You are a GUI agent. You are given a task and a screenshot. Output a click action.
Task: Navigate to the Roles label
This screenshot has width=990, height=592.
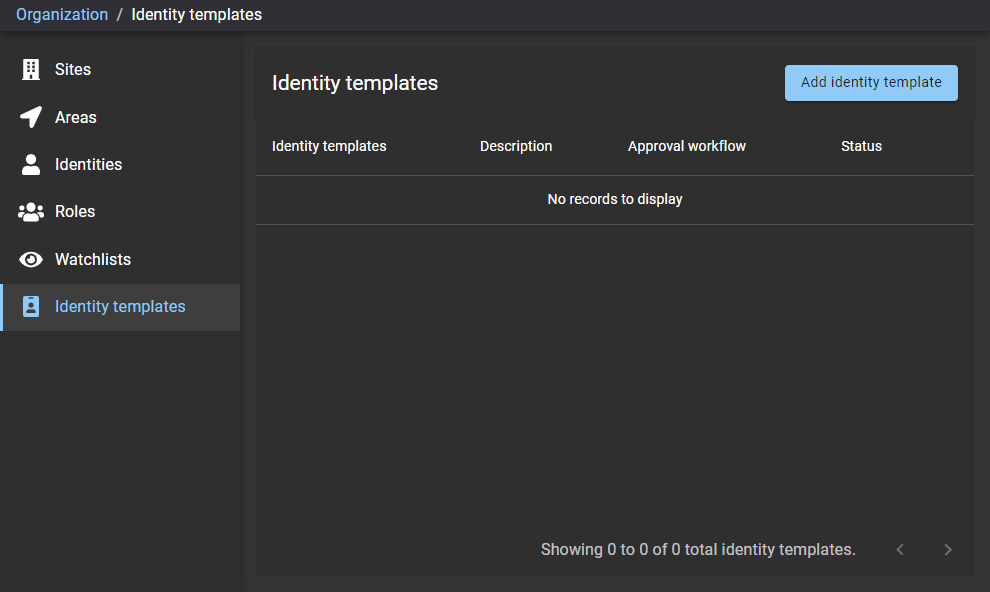75,212
